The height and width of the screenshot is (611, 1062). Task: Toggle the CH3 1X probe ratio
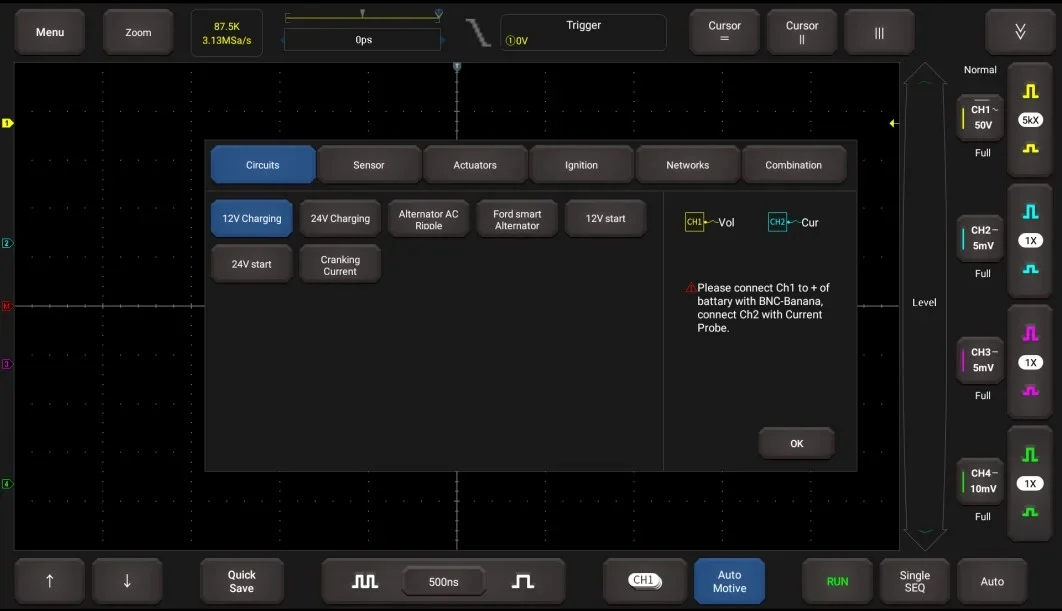pyautogui.click(x=1030, y=362)
